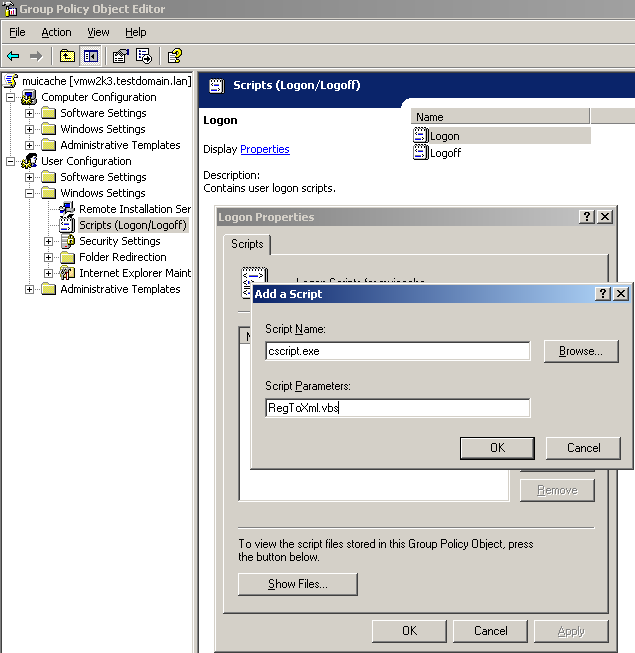
Task: Click the Computer Configuration icon
Action: coord(29,97)
